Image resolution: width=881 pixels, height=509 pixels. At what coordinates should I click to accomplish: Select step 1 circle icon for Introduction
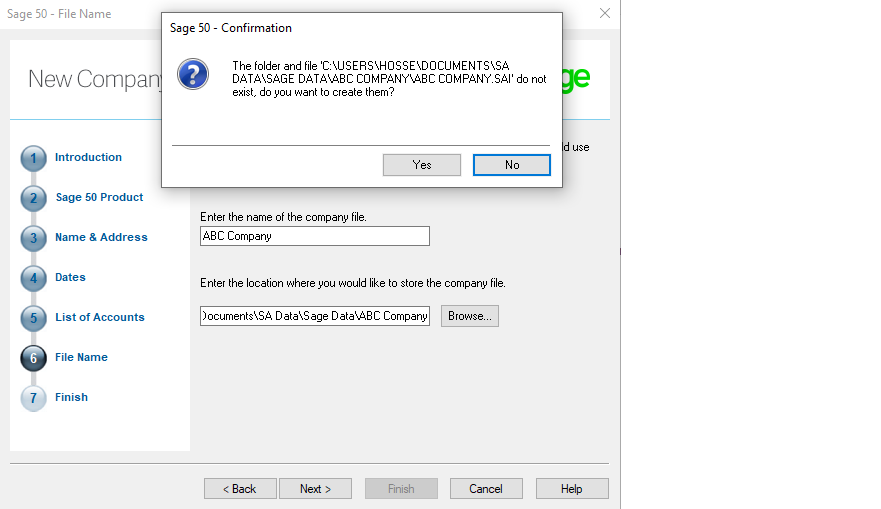pyautogui.click(x=33, y=158)
